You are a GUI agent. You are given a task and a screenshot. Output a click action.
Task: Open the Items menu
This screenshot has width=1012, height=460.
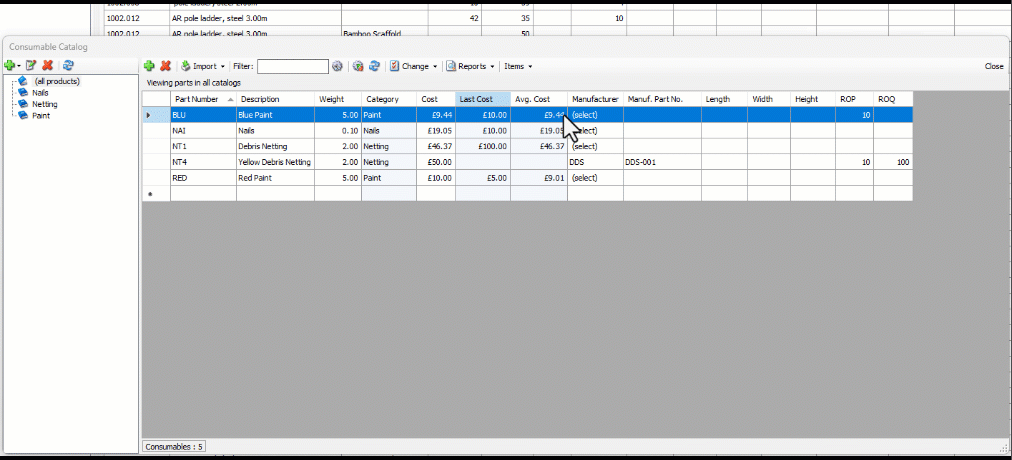517,66
